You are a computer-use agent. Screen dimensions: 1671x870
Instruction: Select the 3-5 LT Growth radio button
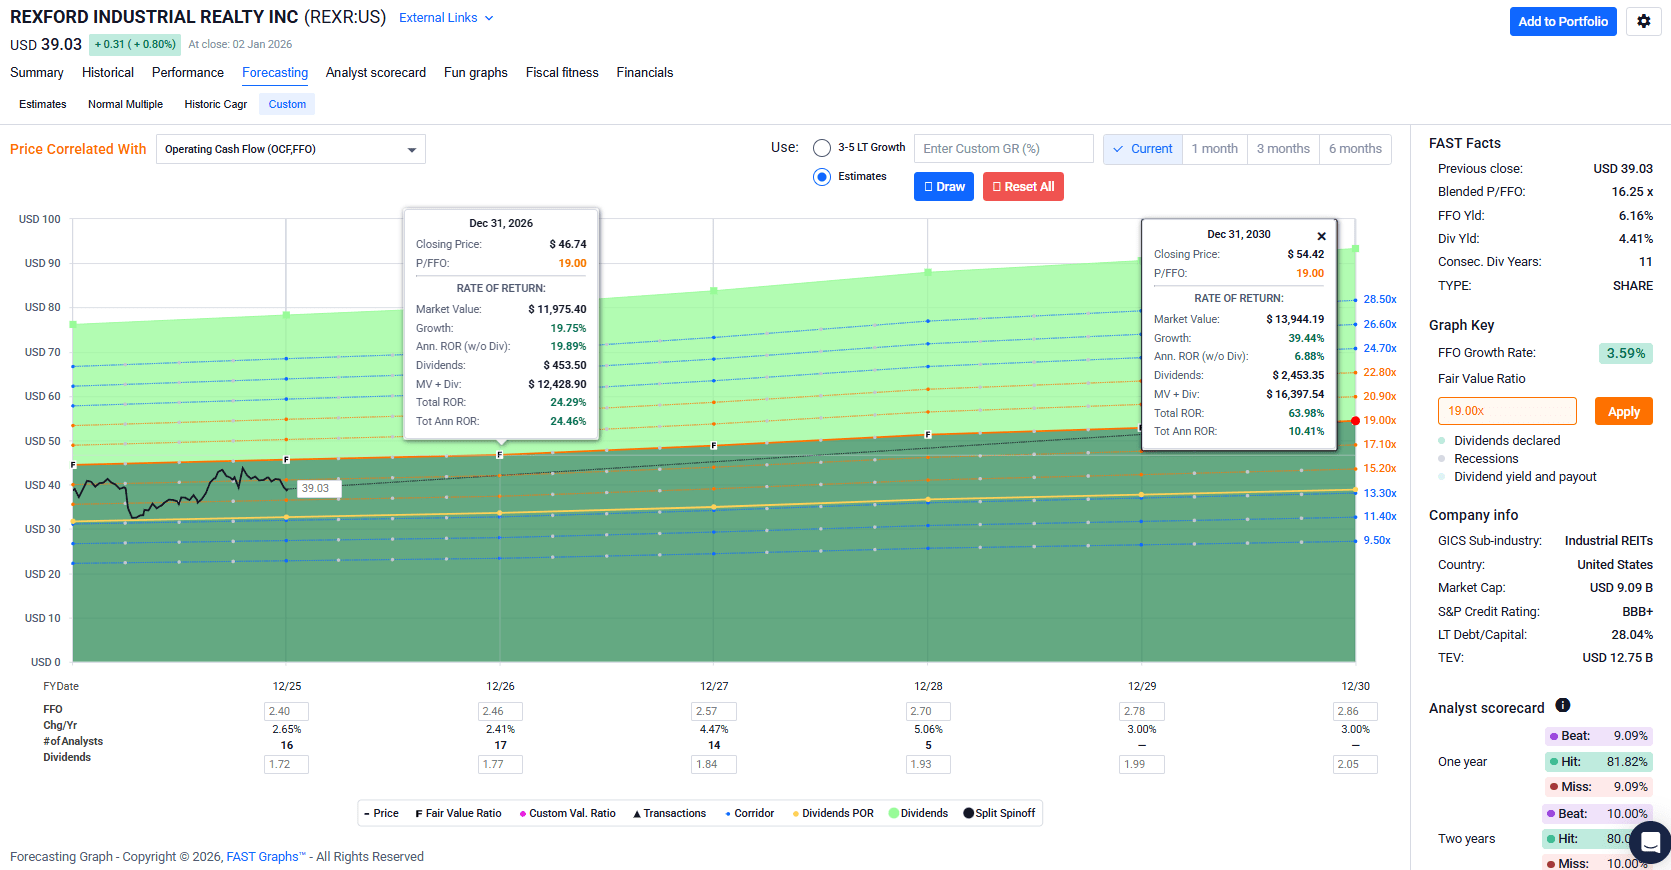822,148
